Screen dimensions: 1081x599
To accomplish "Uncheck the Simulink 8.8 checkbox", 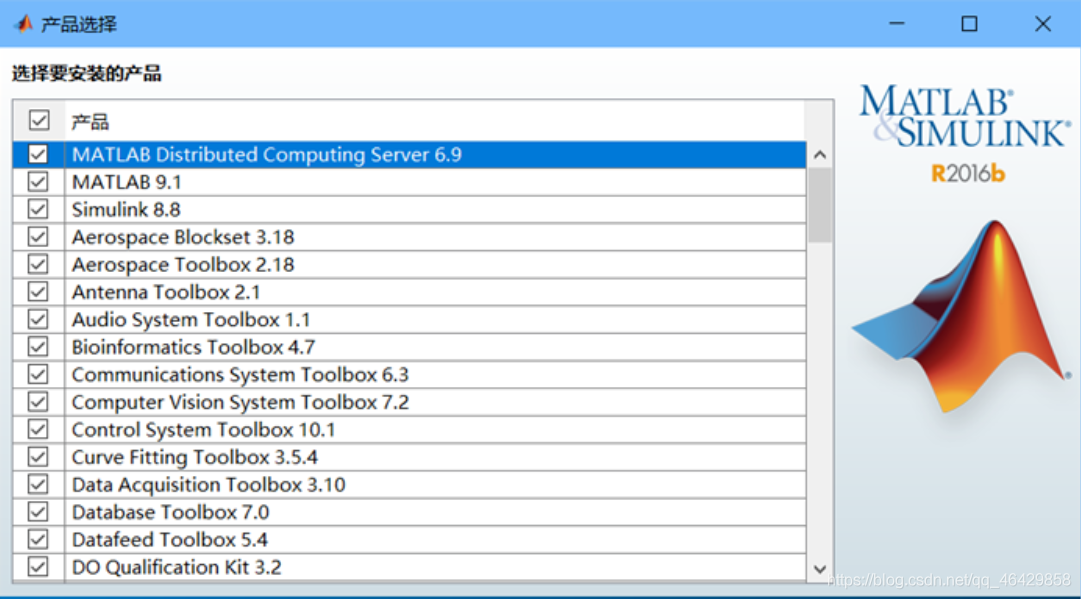I will point(38,210).
